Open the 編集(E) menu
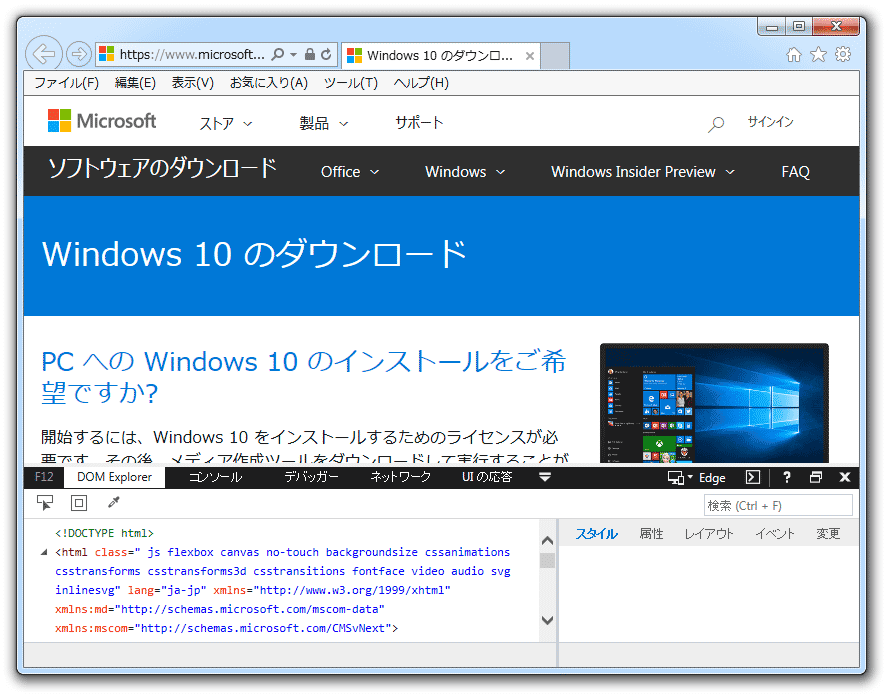888x697 pixels. click(135, 83)
